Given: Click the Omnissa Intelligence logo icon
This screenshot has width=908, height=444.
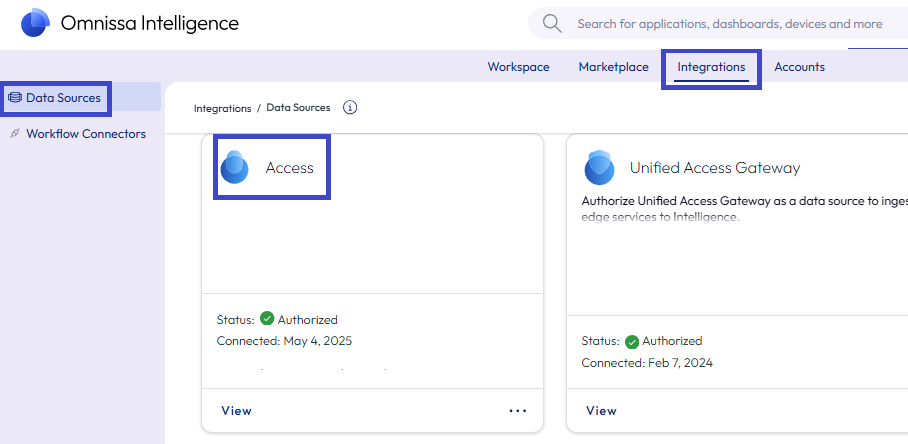Looking at the screenshot, I should (35, 23).
